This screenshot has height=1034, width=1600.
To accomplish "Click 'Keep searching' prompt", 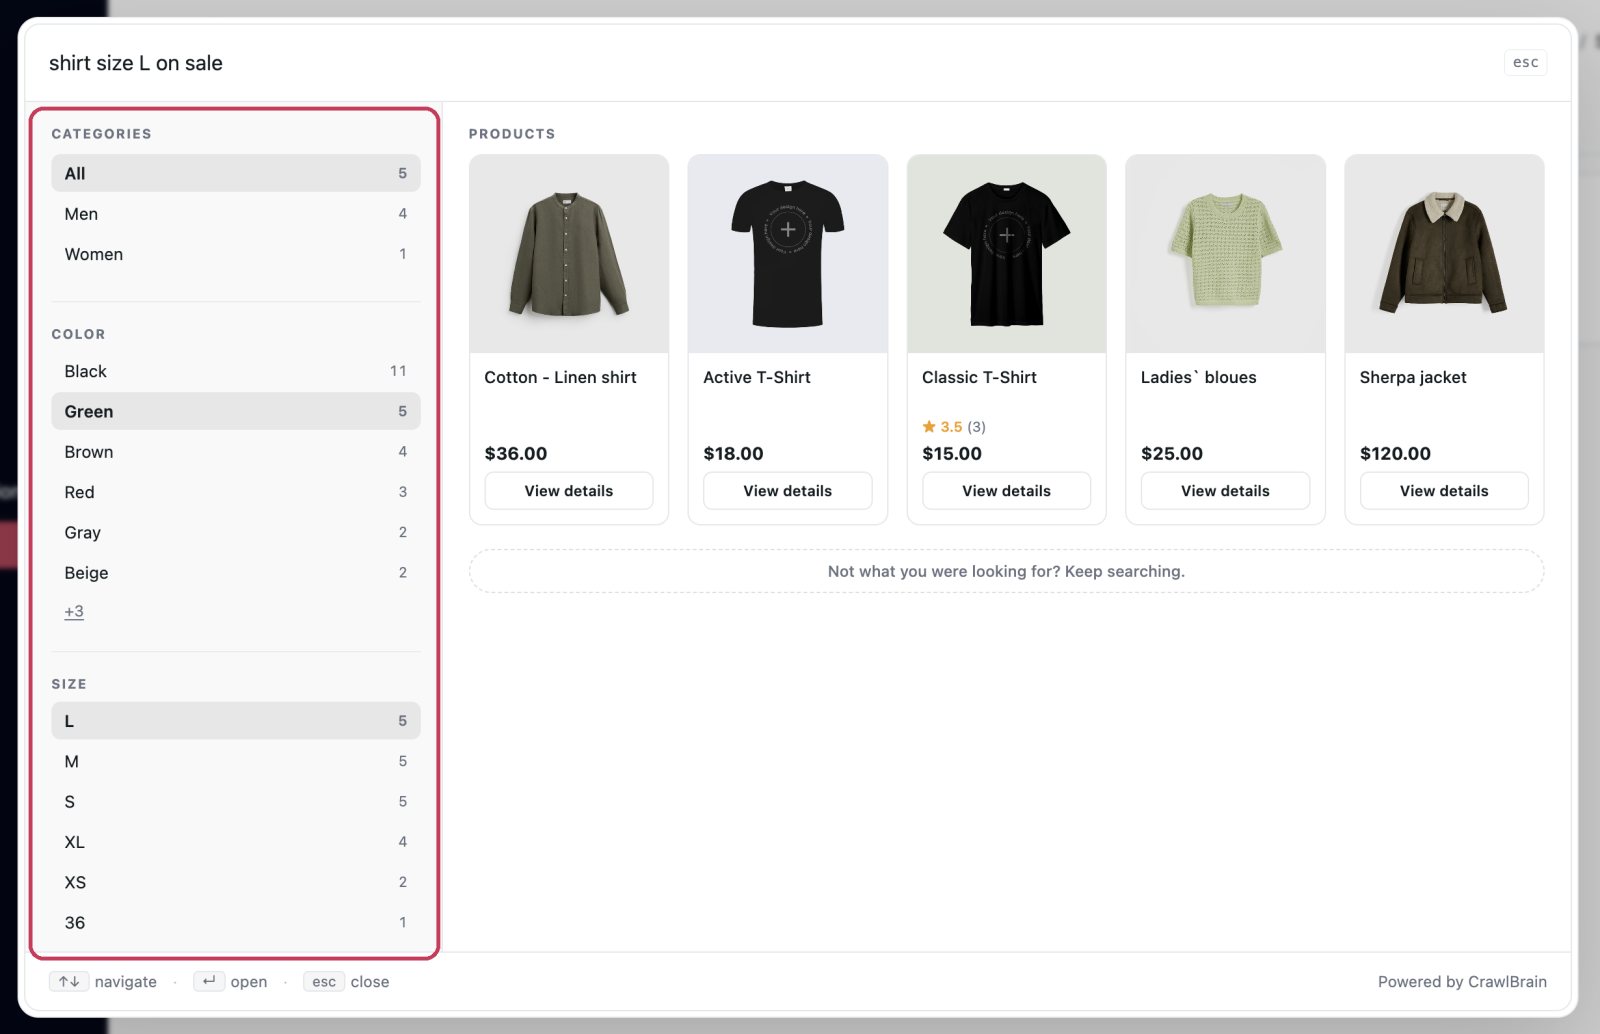I will [x=1006, y=571].
